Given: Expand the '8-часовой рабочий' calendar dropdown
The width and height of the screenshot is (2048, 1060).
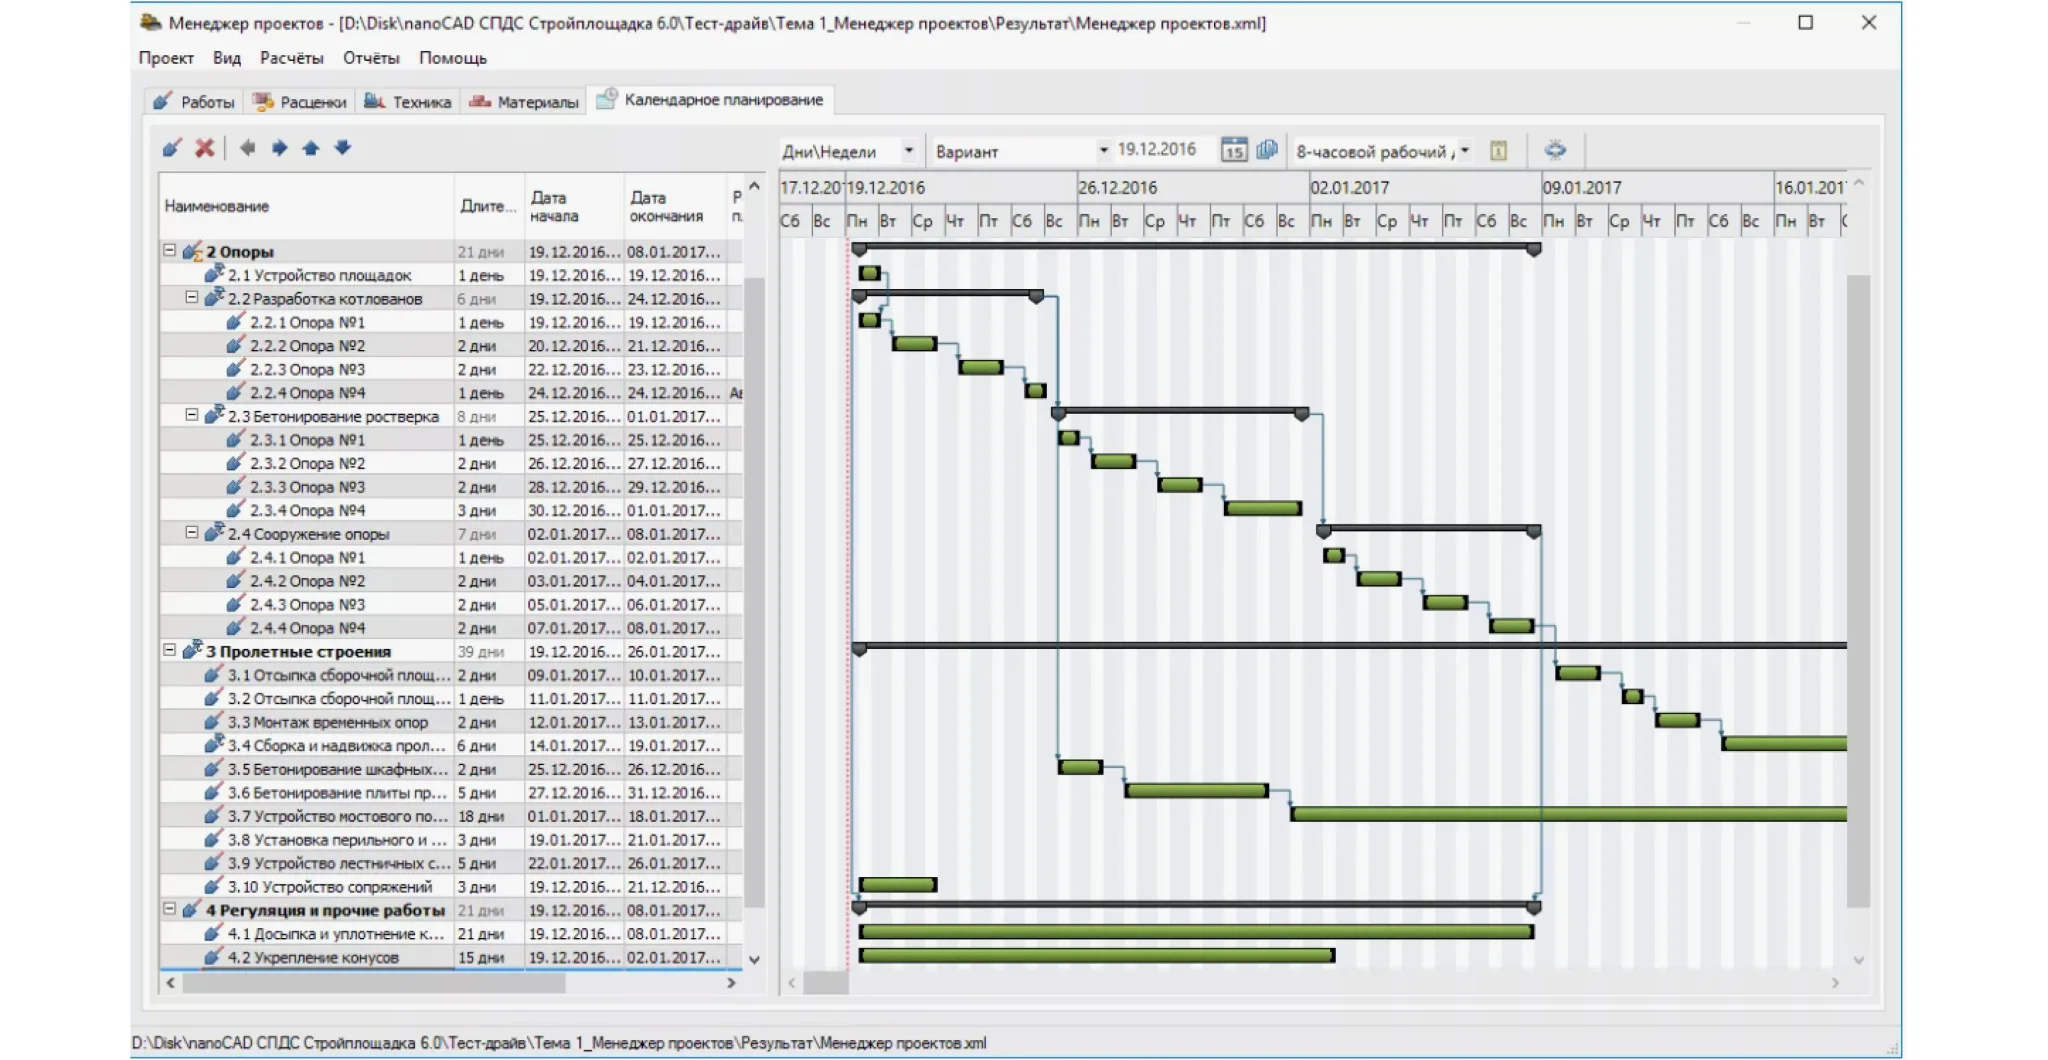Looking at the screenshot, I should pyautogui.click(x=1465, y=151).
